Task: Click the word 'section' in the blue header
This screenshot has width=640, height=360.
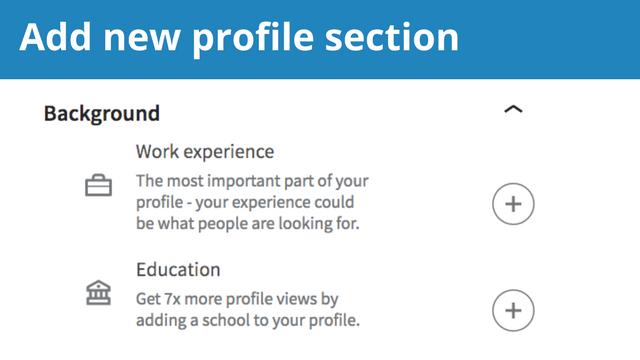Action: [x=392, y=38]
